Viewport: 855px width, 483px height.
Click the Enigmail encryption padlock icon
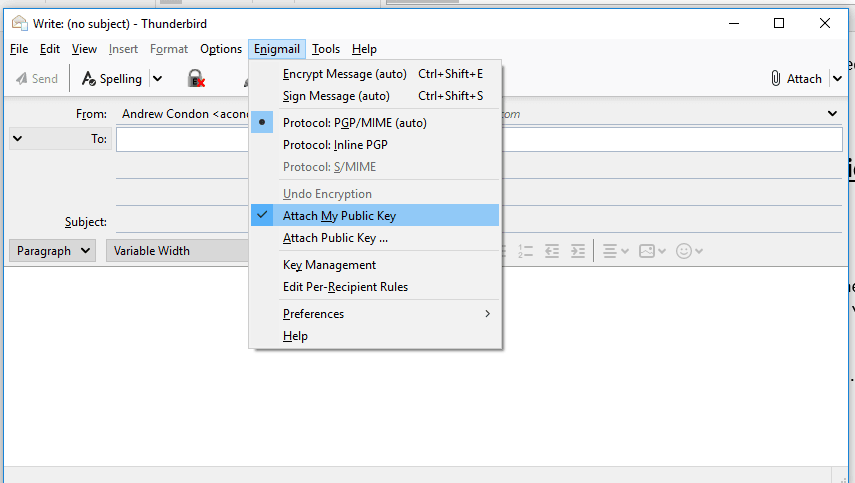[x=196, y=79]
